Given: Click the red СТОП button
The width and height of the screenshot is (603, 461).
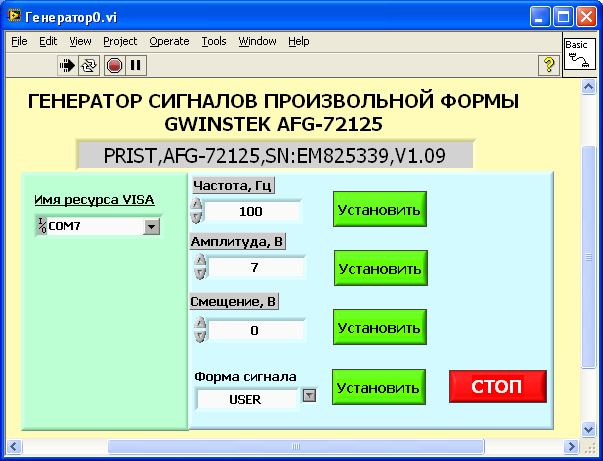Looking at the screenshot, I should tap(498, 386).
